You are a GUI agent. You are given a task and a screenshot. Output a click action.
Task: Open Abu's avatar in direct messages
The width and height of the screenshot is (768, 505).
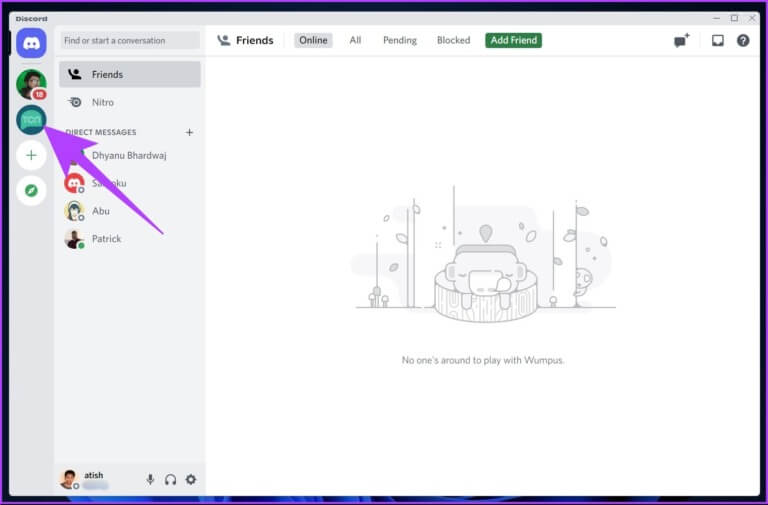coord(74,211)
